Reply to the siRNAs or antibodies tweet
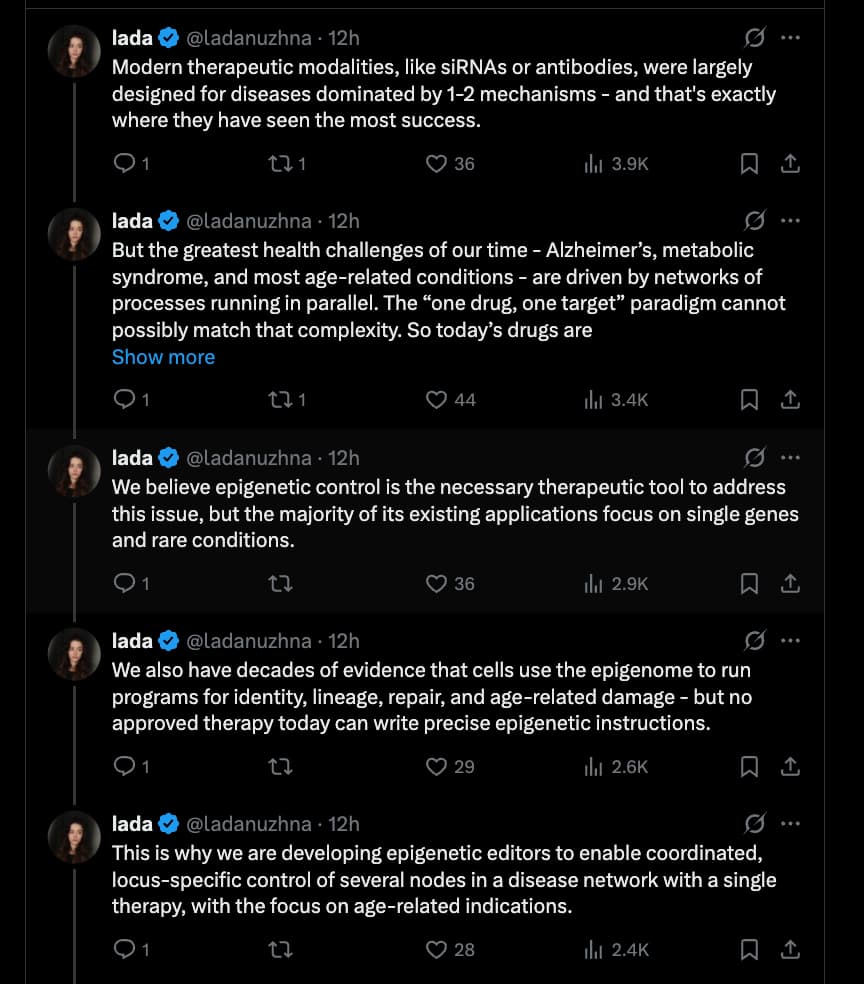 124,164
